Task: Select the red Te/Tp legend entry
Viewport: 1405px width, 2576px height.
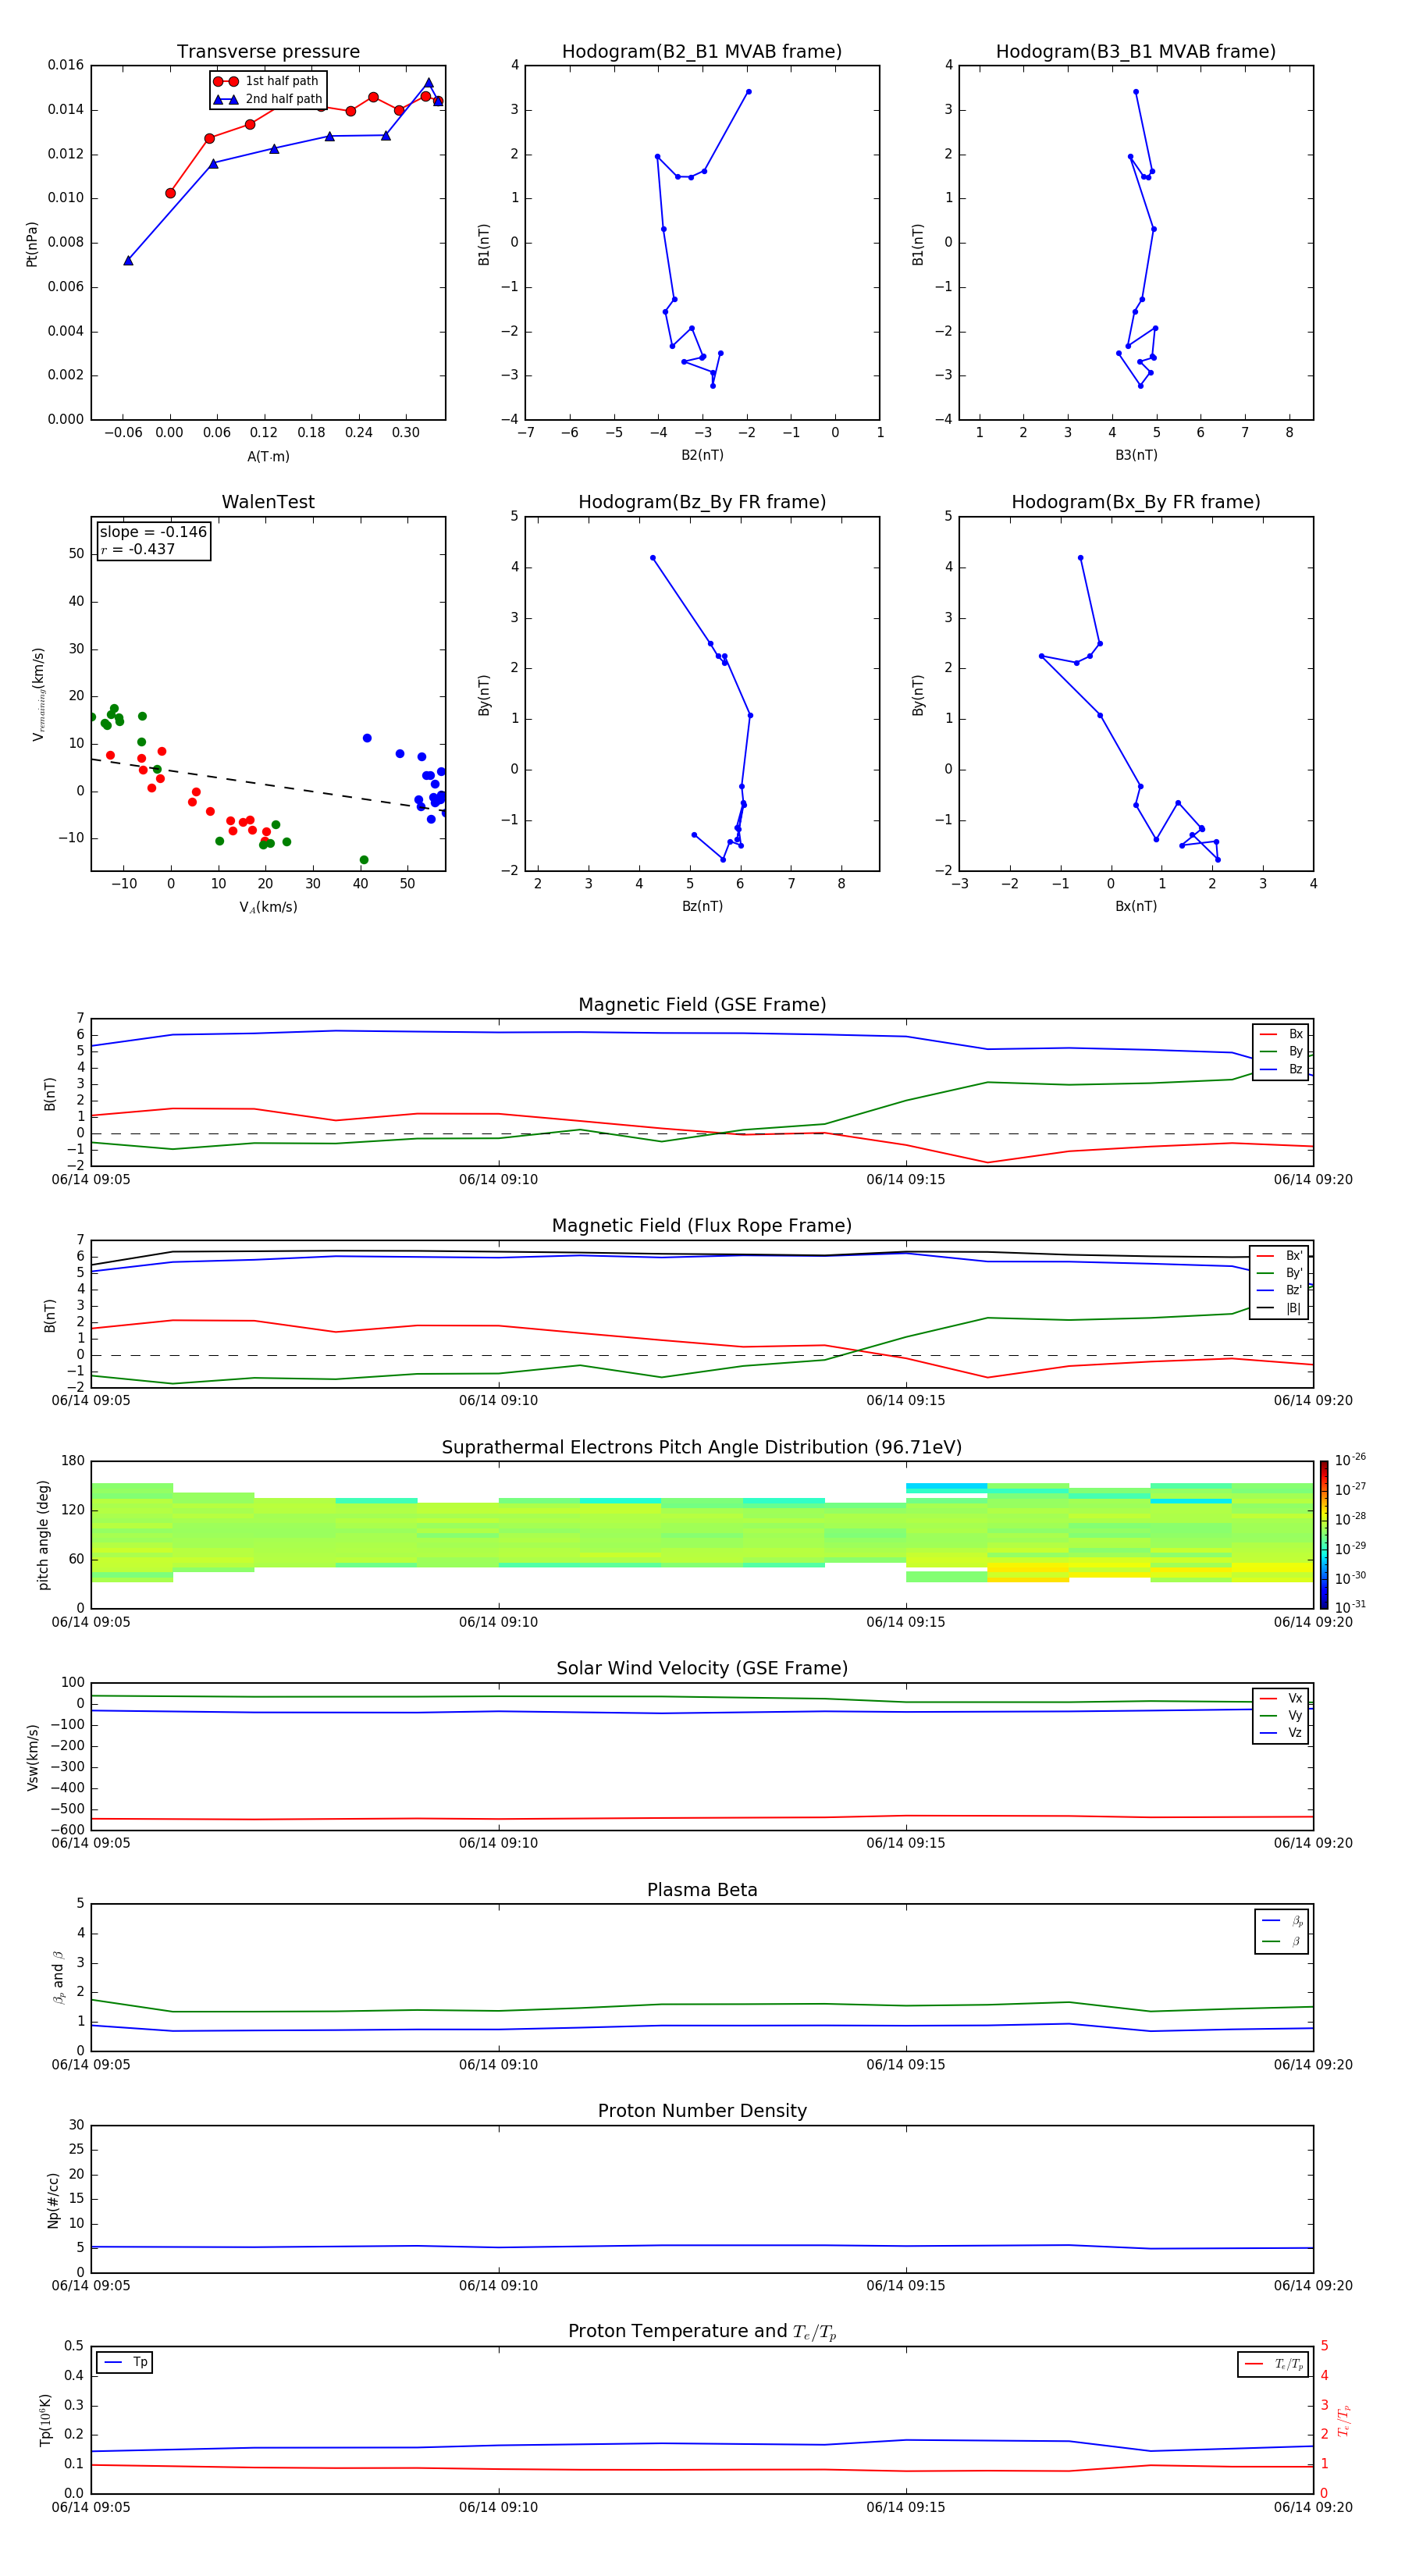Action: pyautogui.click(x=1274, y=2364)
